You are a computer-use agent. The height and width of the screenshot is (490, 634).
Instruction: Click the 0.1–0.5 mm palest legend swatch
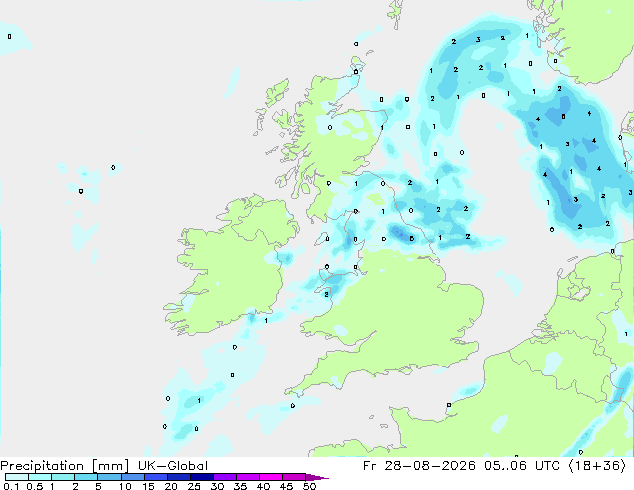point(17,477)
